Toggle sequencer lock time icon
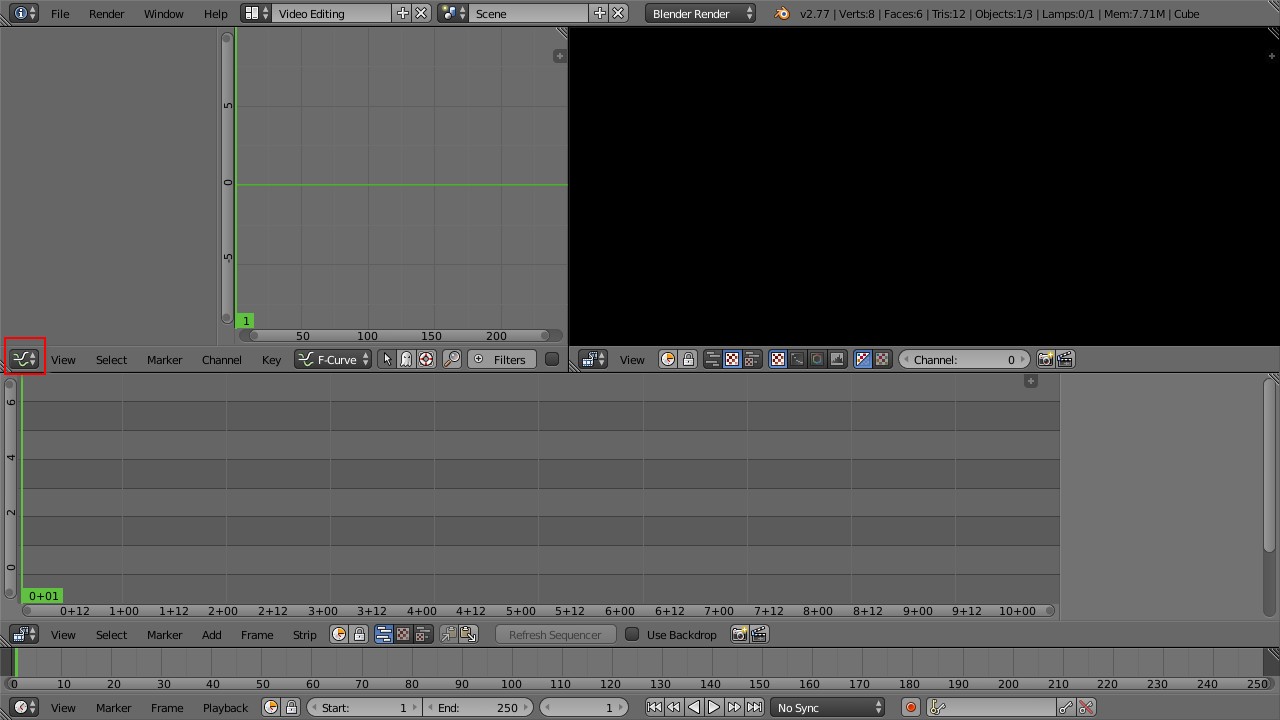The height and width of the screenshot is (720, 1280). pyautogui.click(x=359, y=635)
